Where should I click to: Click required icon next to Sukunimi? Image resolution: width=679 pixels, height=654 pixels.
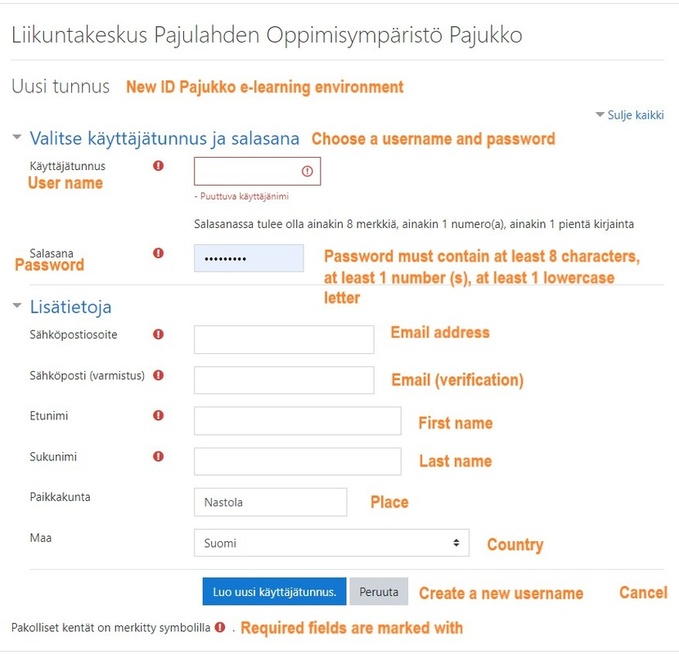pyautogui.click(x=158, y=457)
